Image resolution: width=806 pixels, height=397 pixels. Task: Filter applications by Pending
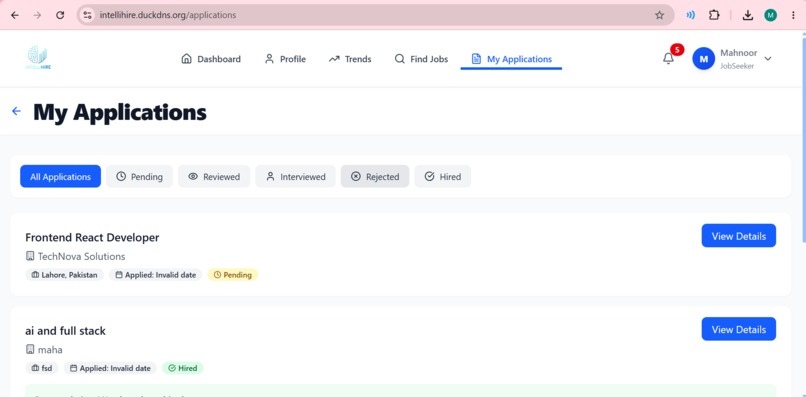(x=139, y=176)
